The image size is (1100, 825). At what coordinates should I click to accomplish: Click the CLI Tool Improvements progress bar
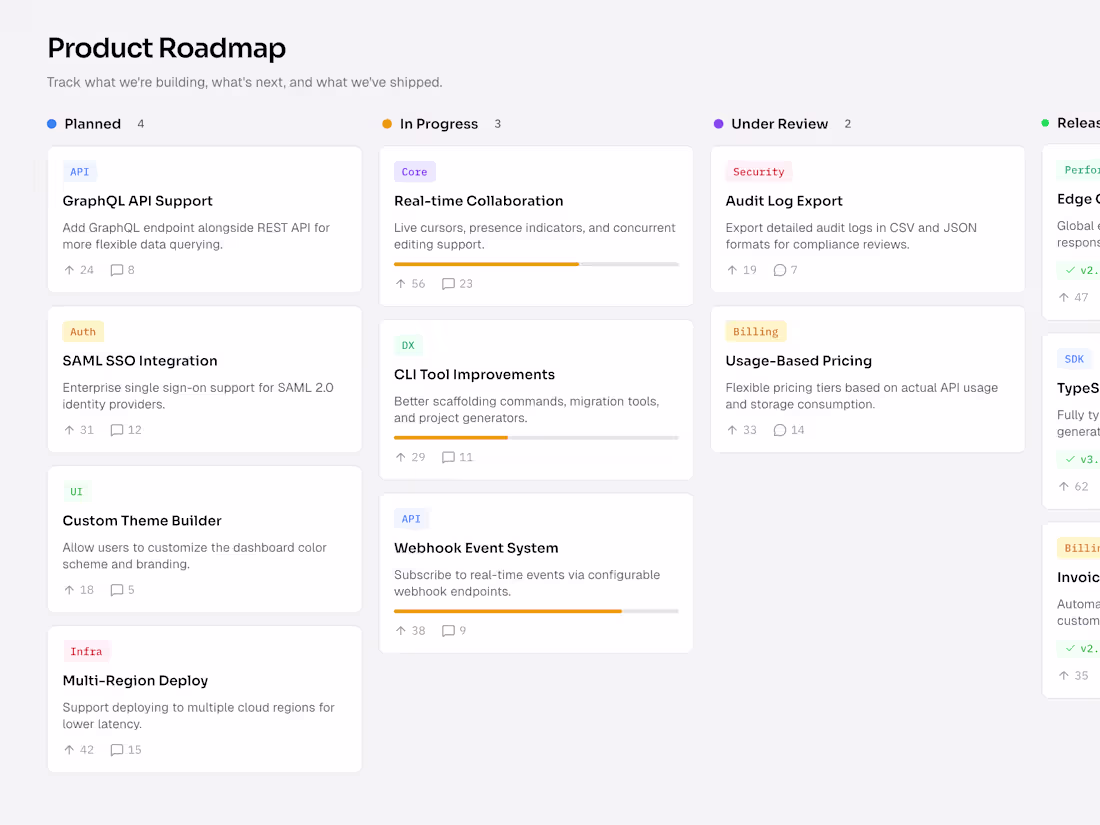coord(536,437)
